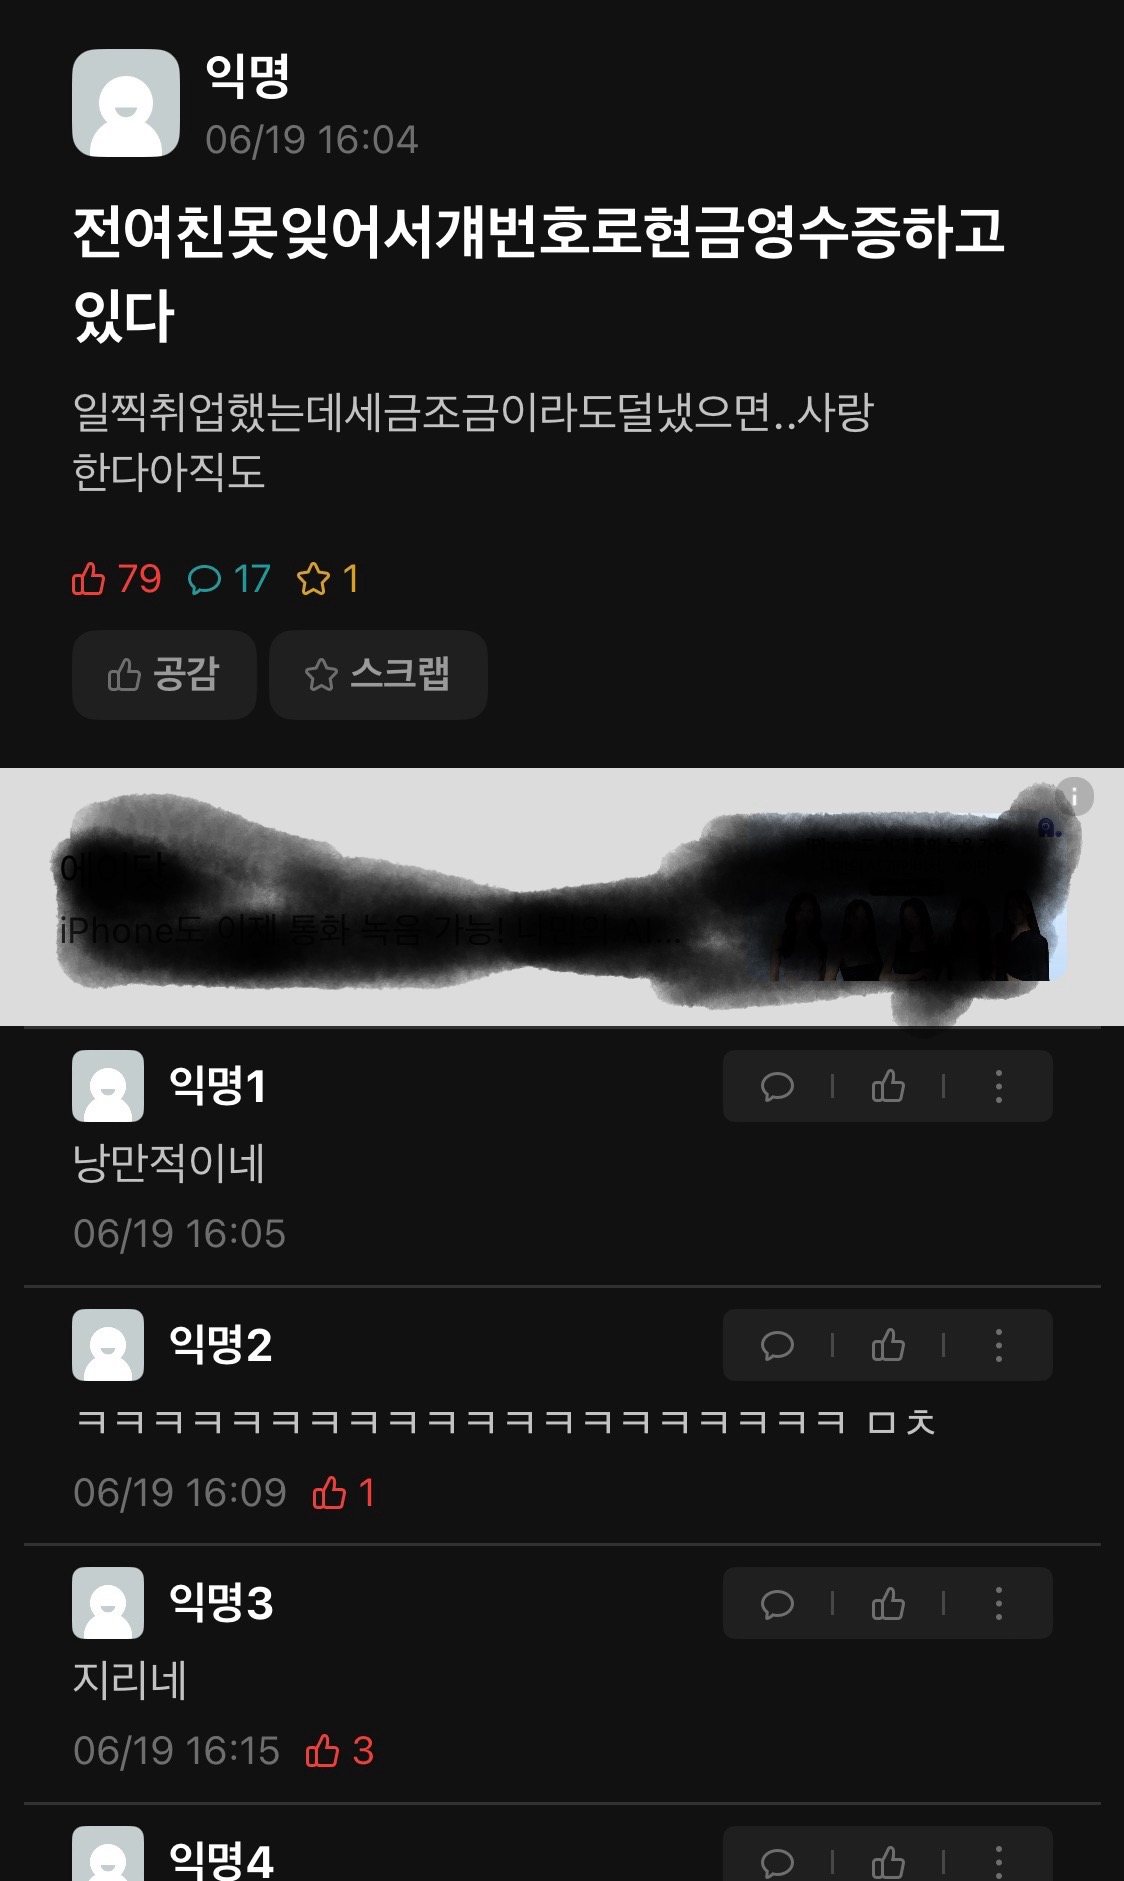
Task: Open the three-dot menu for 익명3's comment
Action: (998, 1603)
